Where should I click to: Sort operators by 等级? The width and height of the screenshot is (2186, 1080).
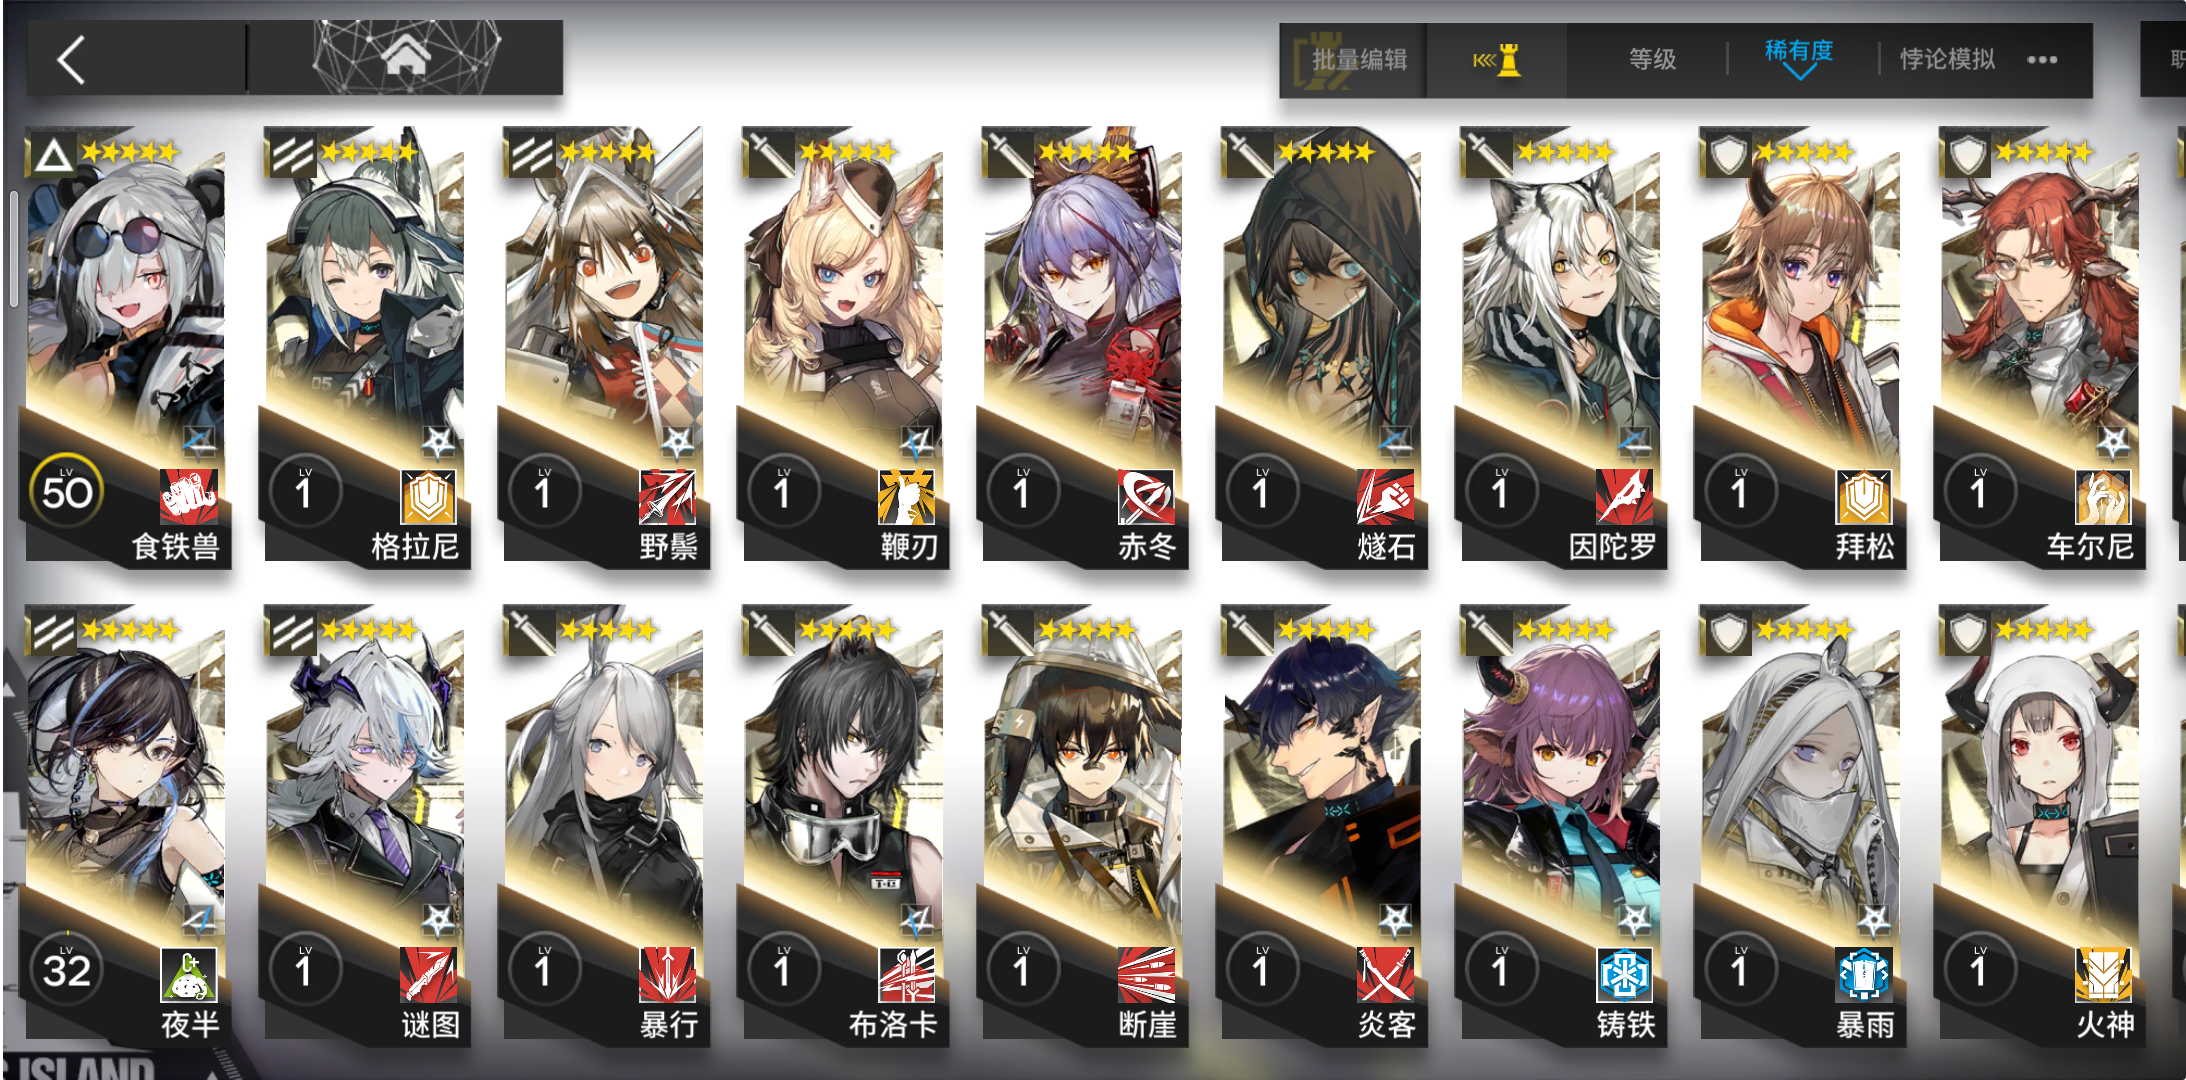click(1653, 59)
